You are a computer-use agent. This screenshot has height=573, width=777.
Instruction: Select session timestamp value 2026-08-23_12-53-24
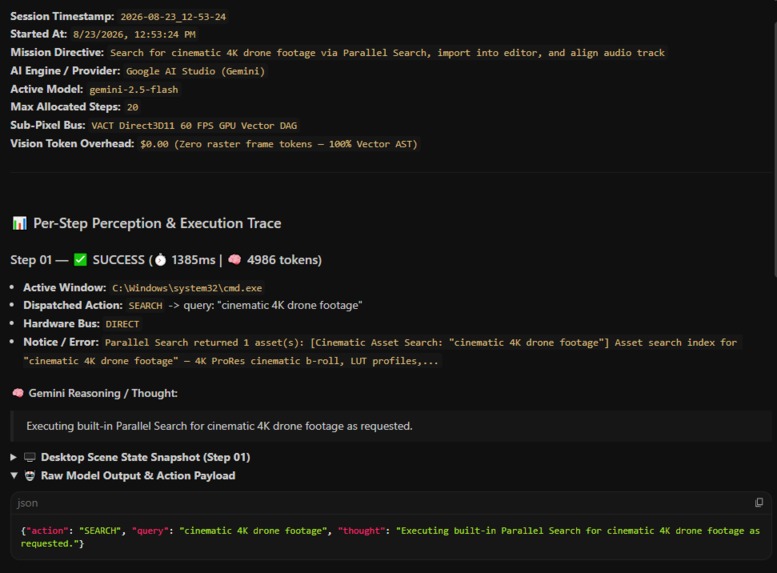(x=173, y=17)
